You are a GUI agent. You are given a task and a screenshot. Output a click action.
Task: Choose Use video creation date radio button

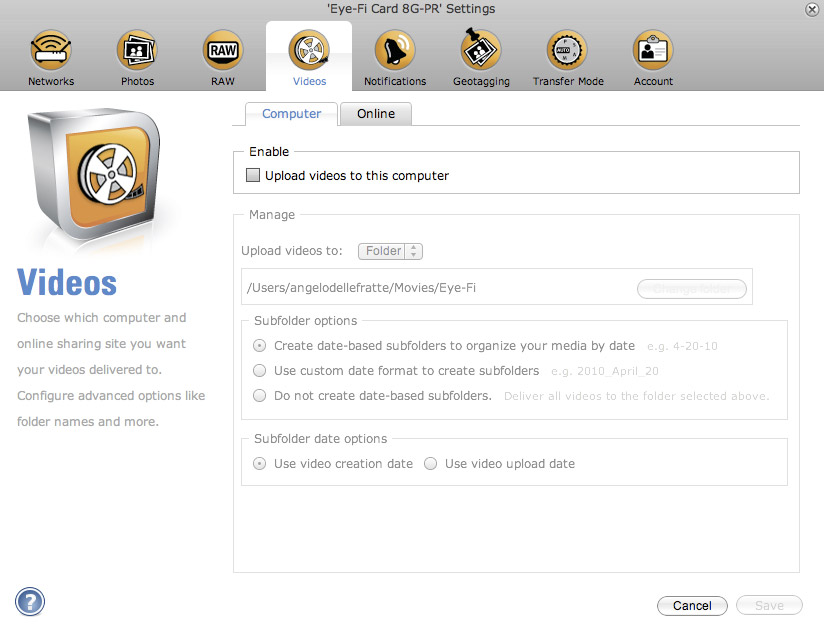pos(260,464)
